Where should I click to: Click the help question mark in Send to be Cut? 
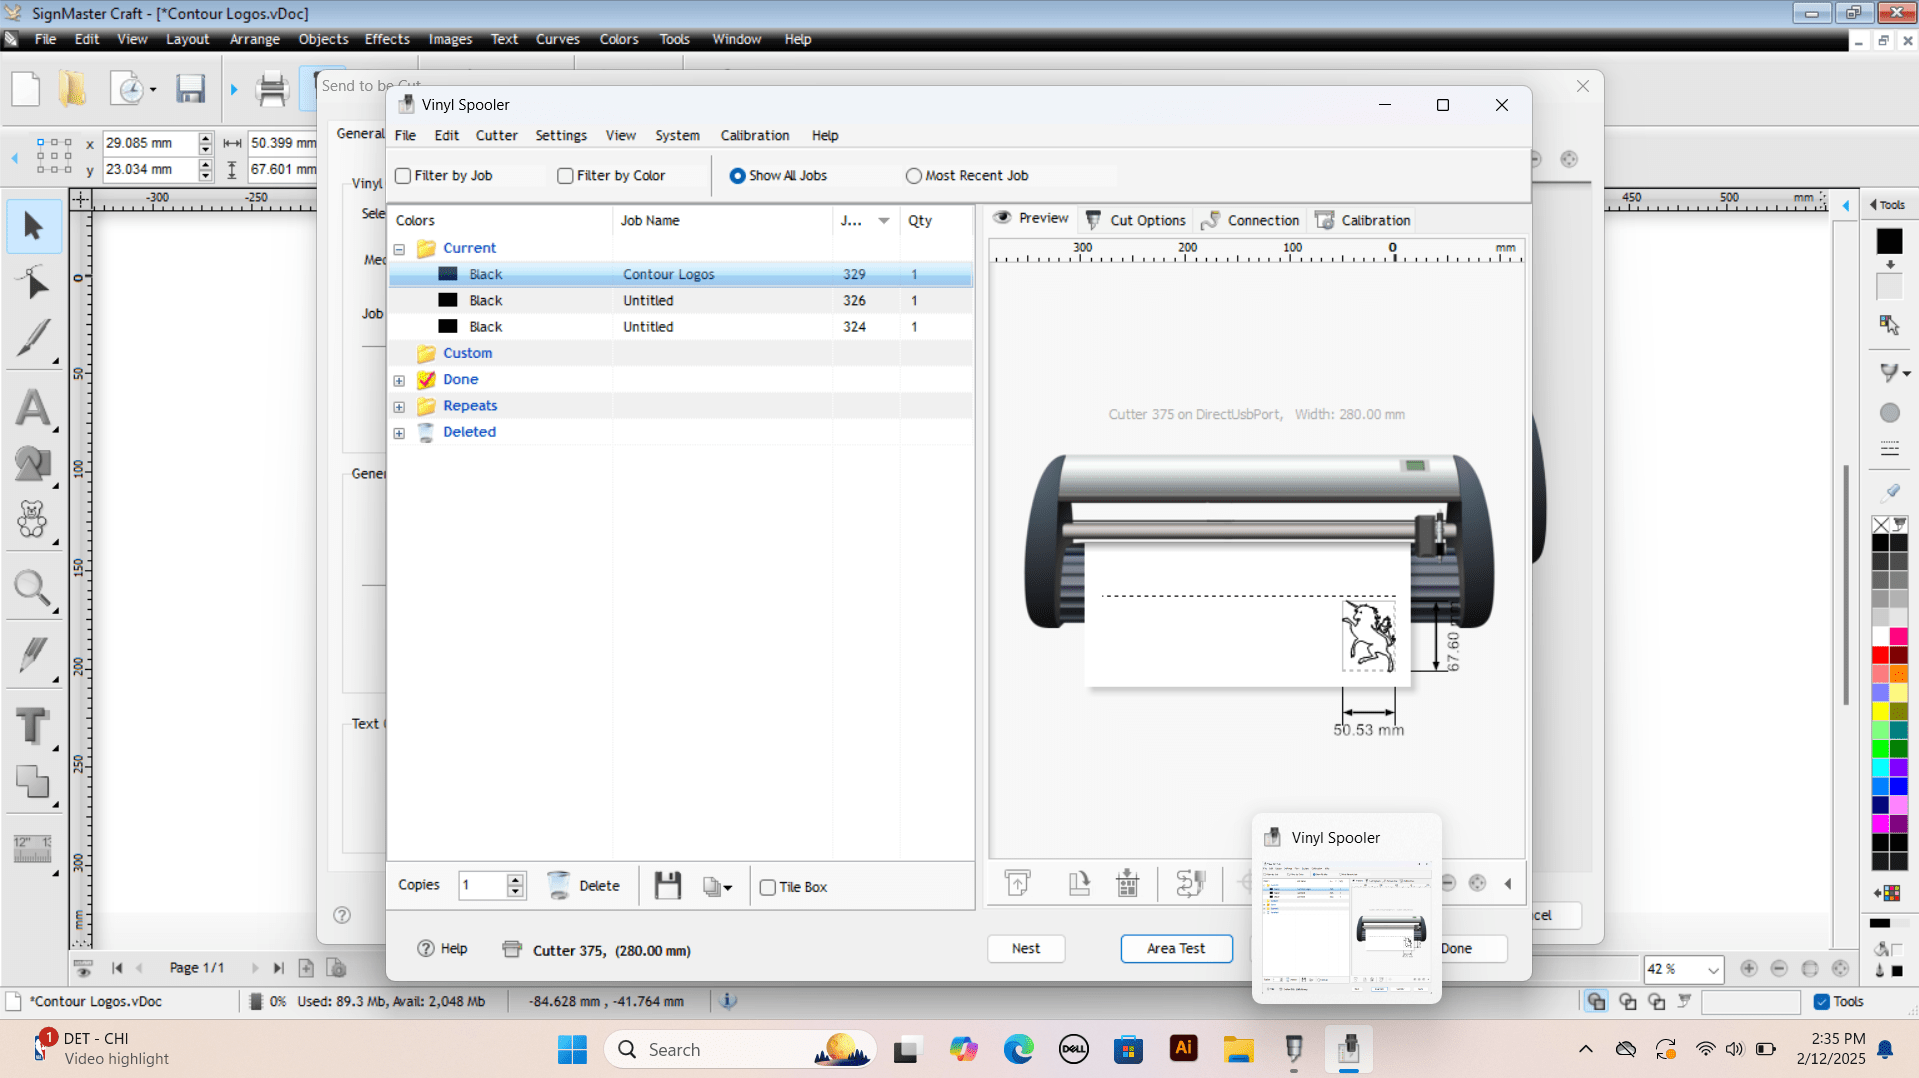coord(342,915)
